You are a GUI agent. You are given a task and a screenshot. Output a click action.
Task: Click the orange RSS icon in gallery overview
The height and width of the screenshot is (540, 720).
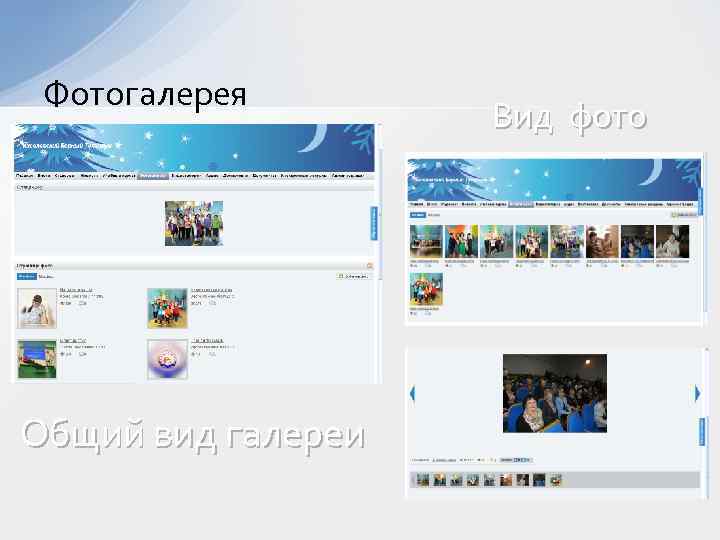(x=370, y=266)
